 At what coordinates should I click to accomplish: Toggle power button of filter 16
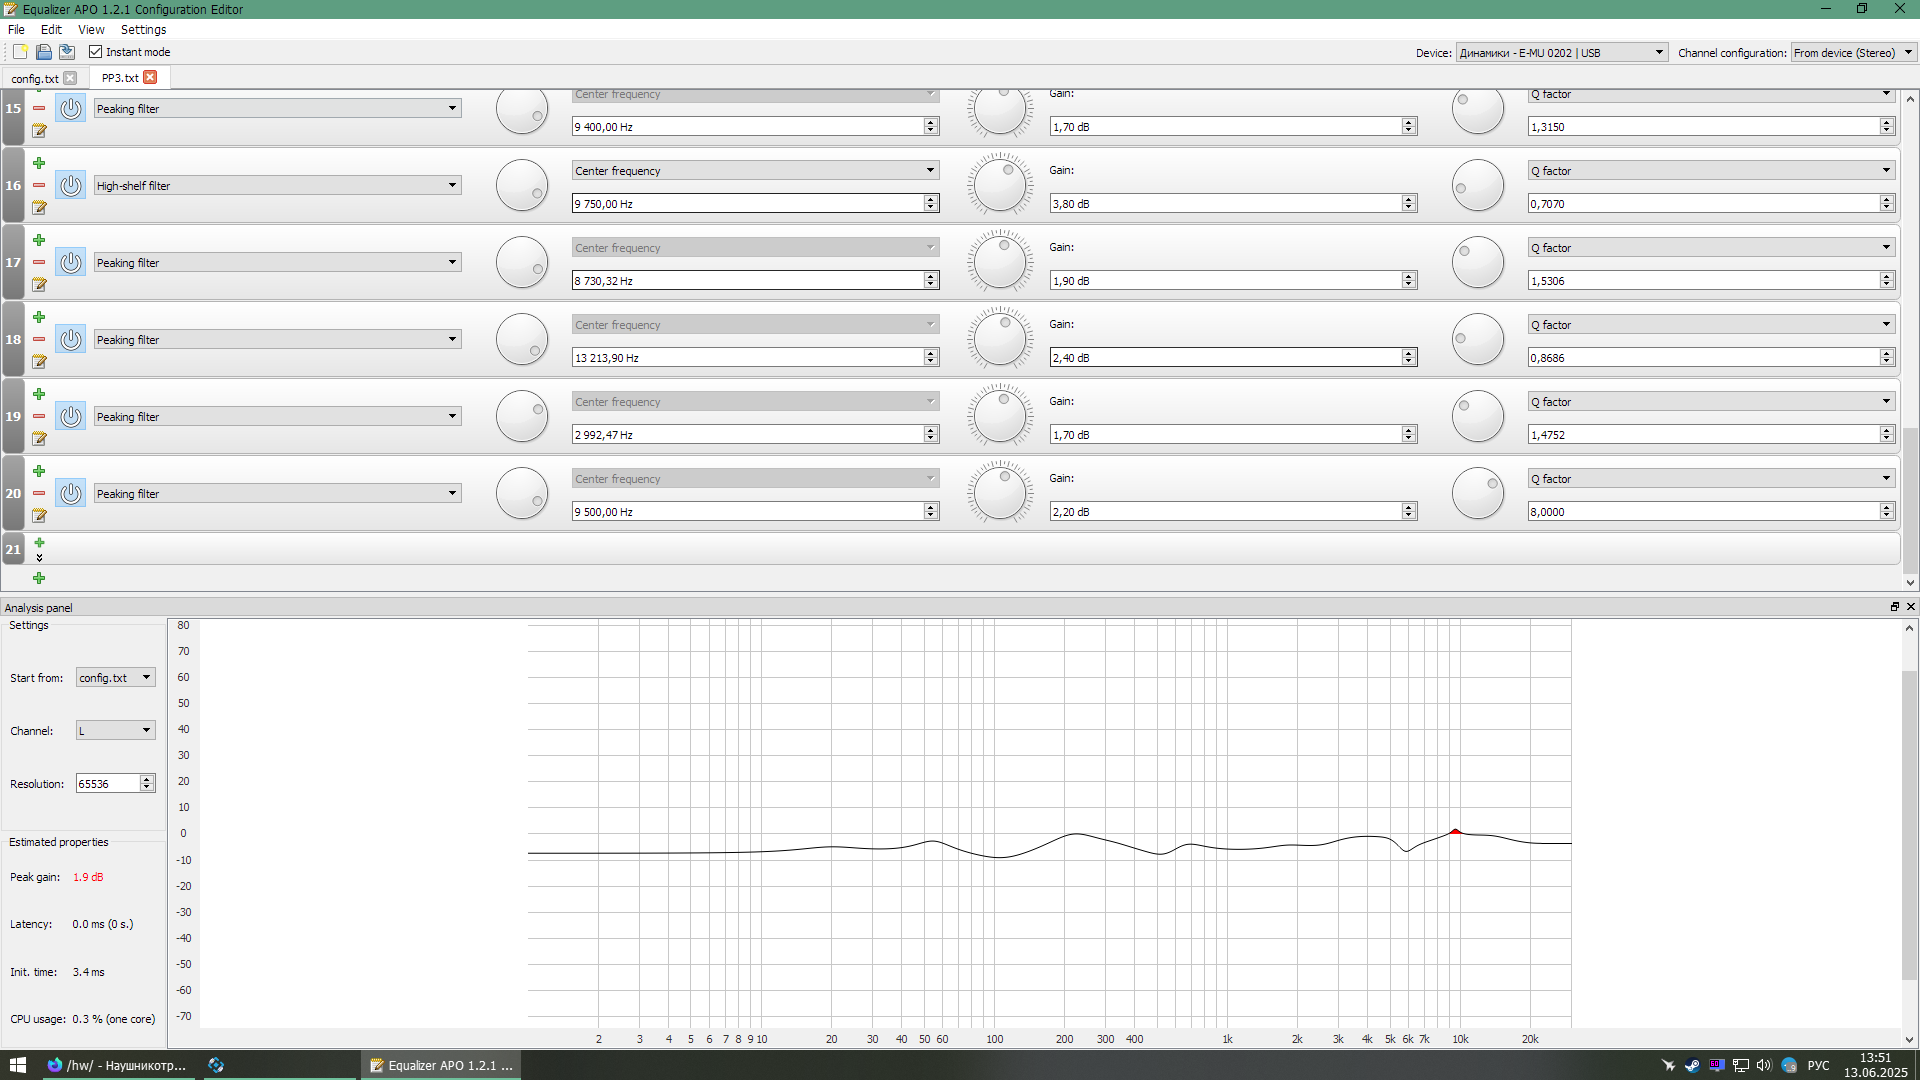click(70, 186)
